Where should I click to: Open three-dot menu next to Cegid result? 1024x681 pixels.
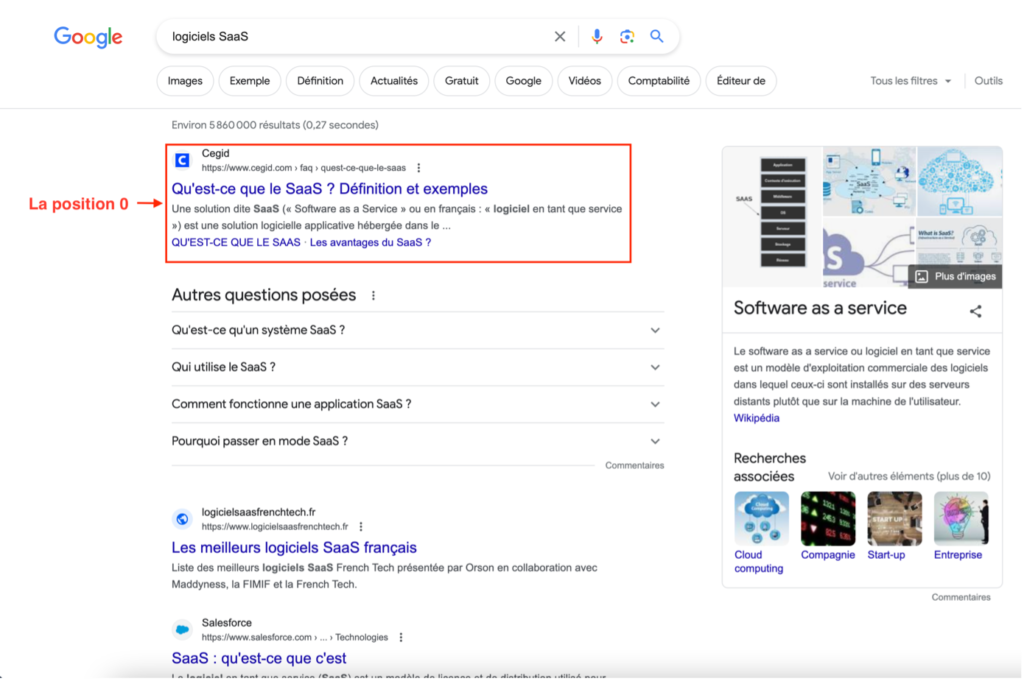[x=419, y=168]
